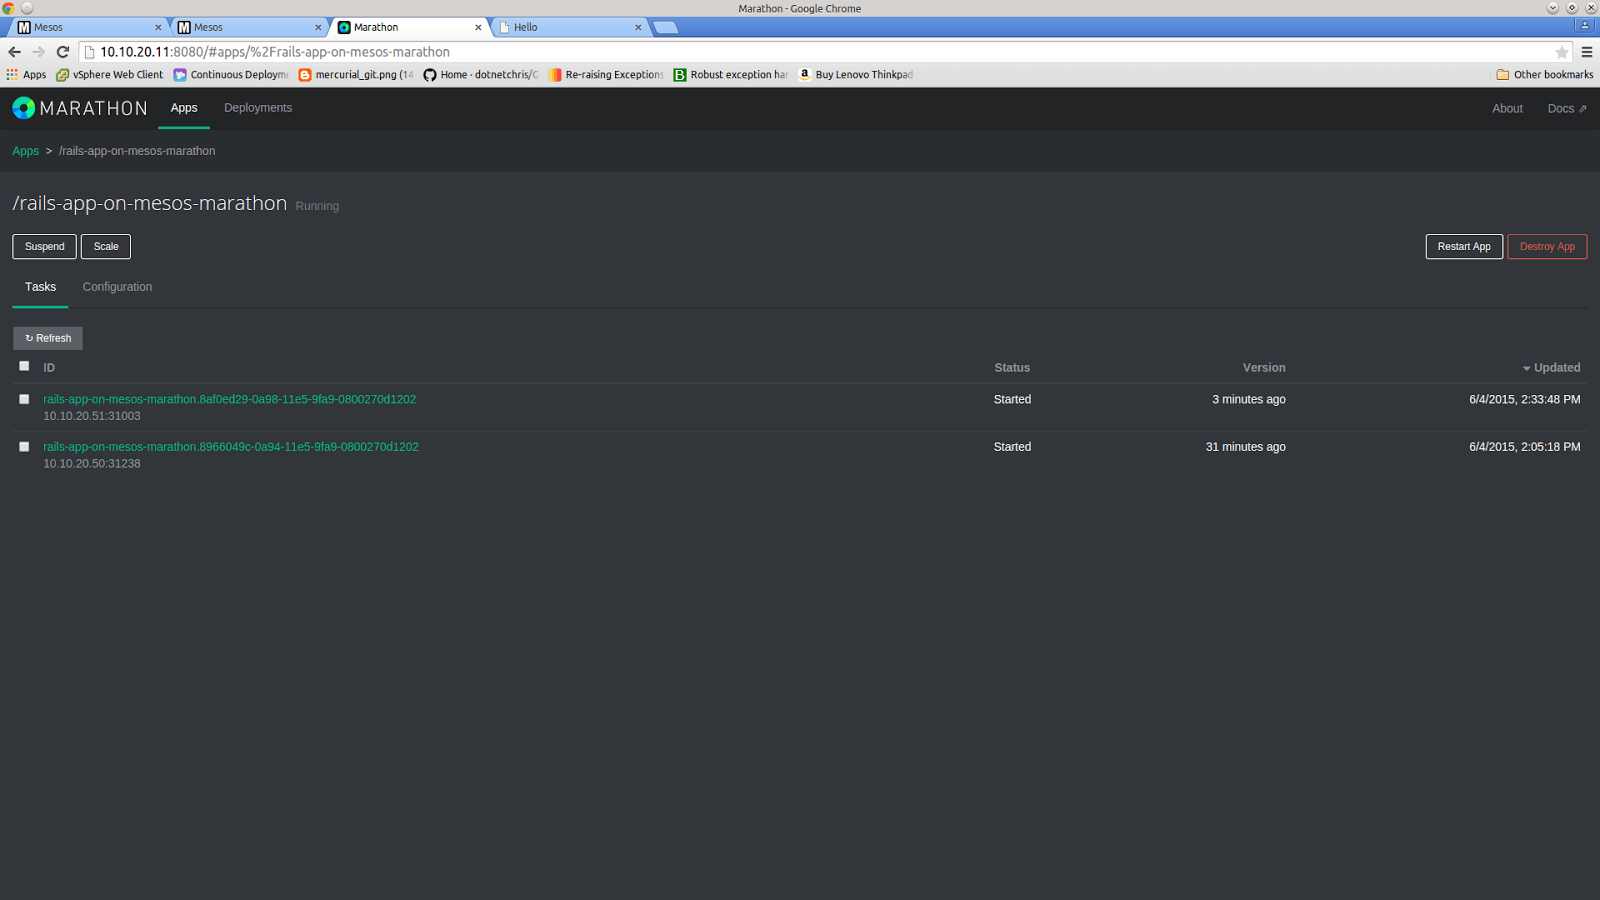Open the GitHub Home dotnetchris bookmark
Viewport: 1600px width, 900px height.
click(x=480, y=75)
